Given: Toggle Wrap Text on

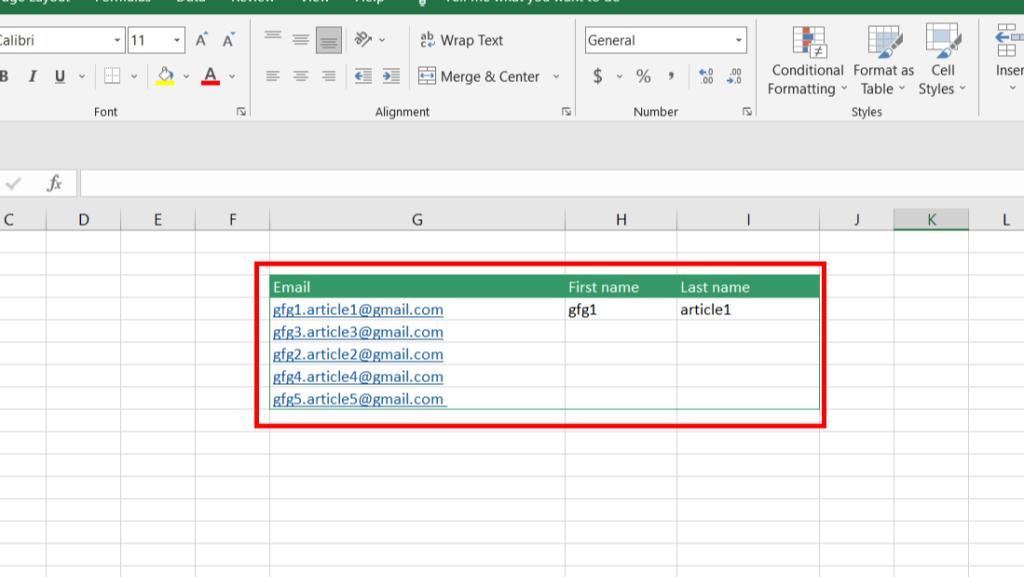Looking at the screenshot, I should (462, 40).
